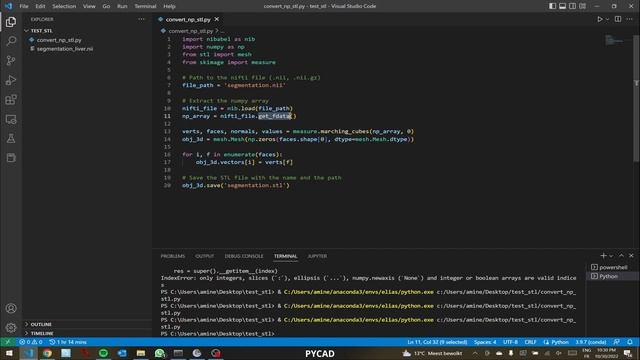Image resolution: width=640 pixels, height=360 pixels.
Task: Select the convert_np_stl.py editor tab
Action: pos(188,19)
